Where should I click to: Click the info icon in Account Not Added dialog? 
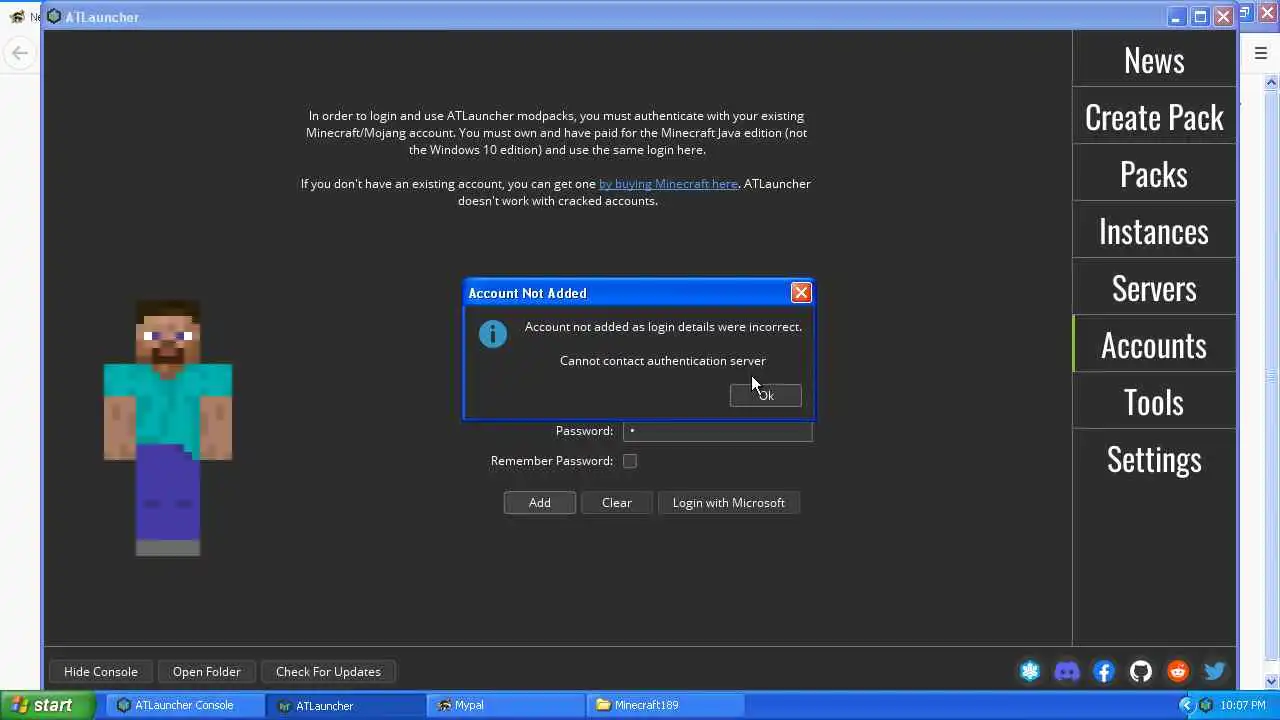click(x=493, y=334)
